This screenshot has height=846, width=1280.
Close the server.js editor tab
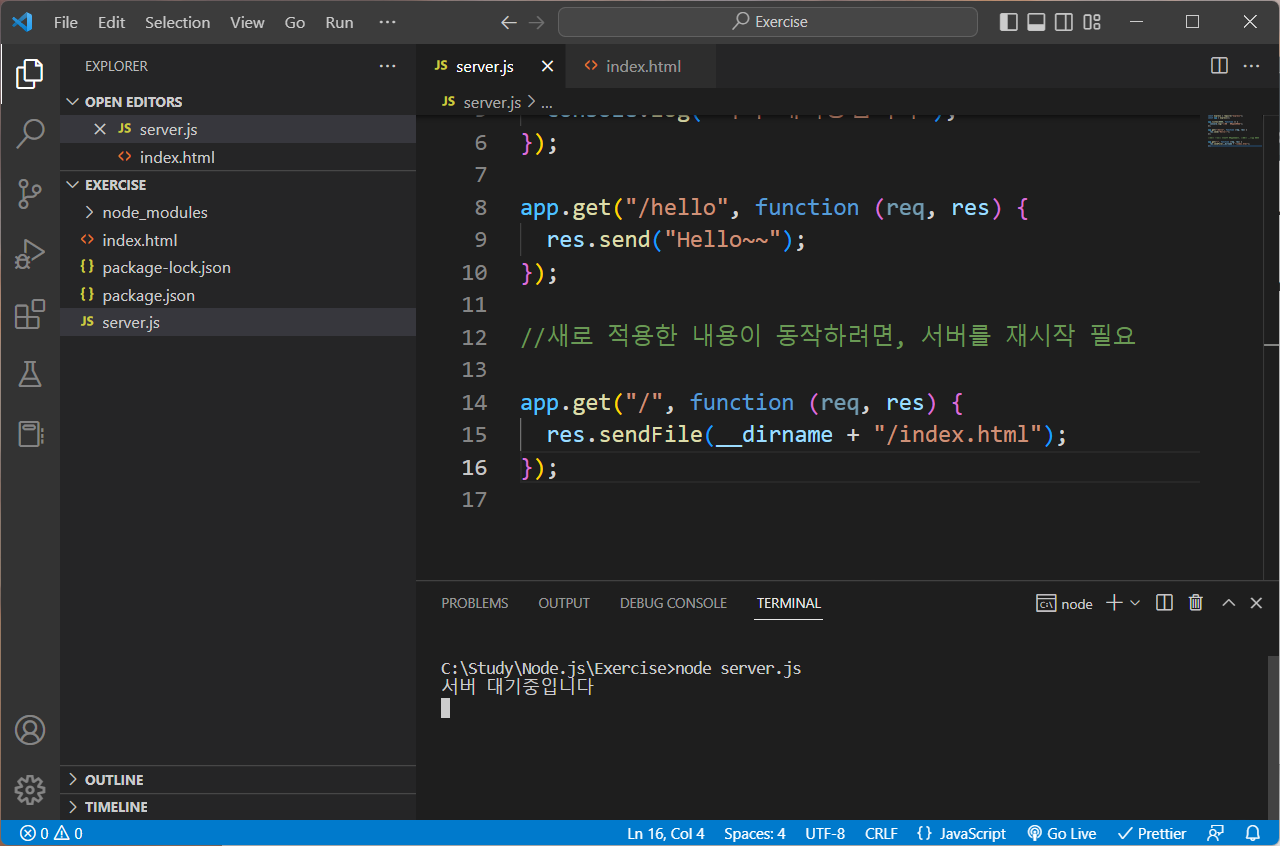(547, 66)
